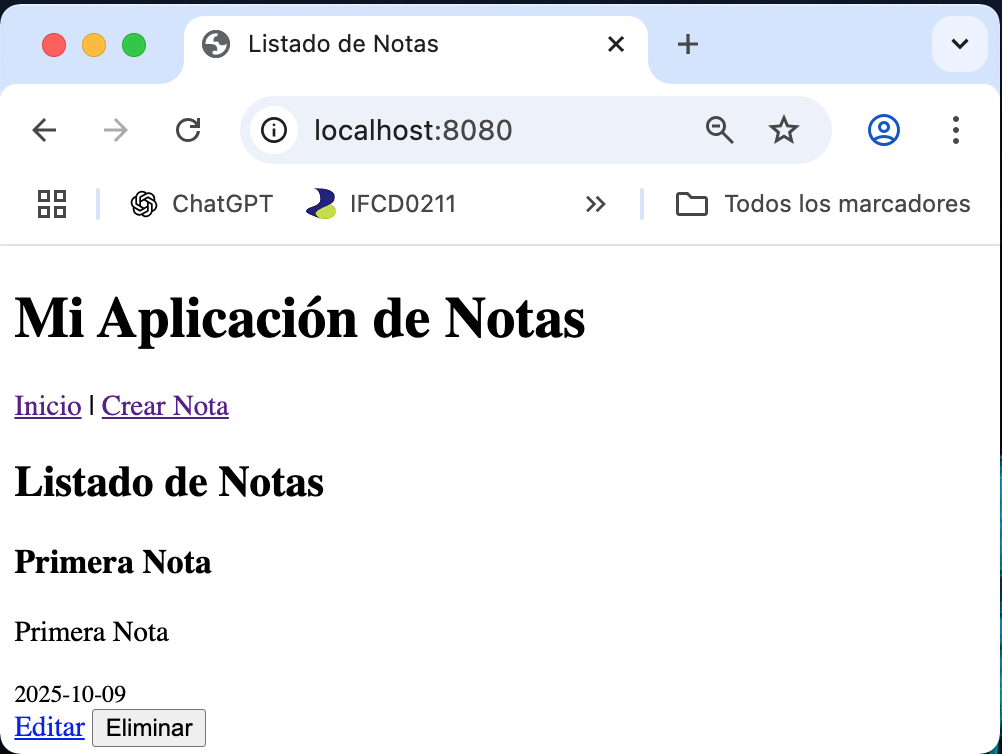Open the Chrome profile avatar icon
Screen dimensions: 1002x754
883,130
